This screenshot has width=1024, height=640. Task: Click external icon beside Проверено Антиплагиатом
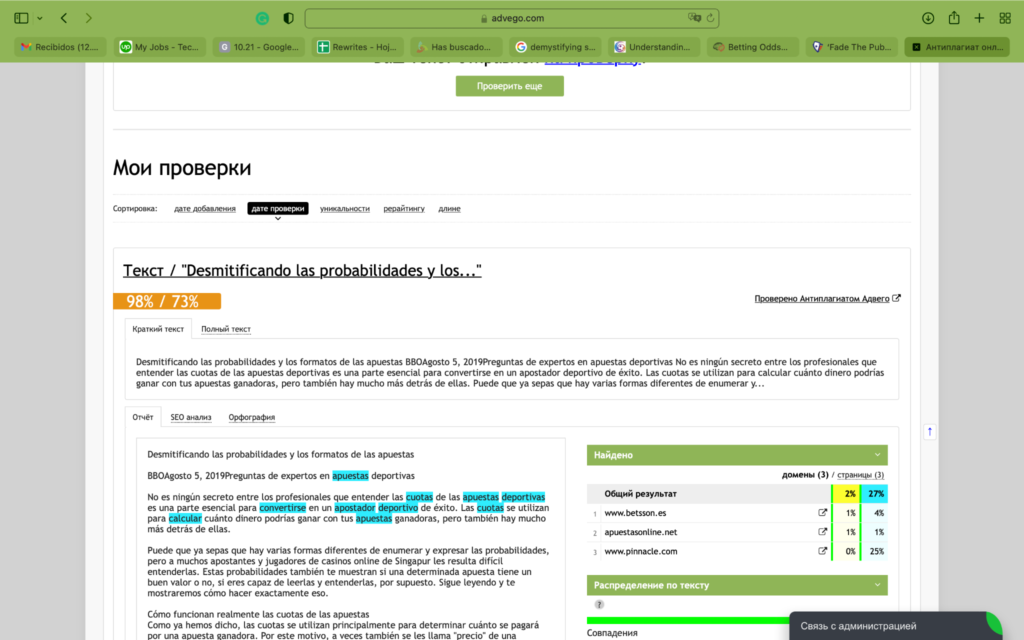tap(897, 298)
